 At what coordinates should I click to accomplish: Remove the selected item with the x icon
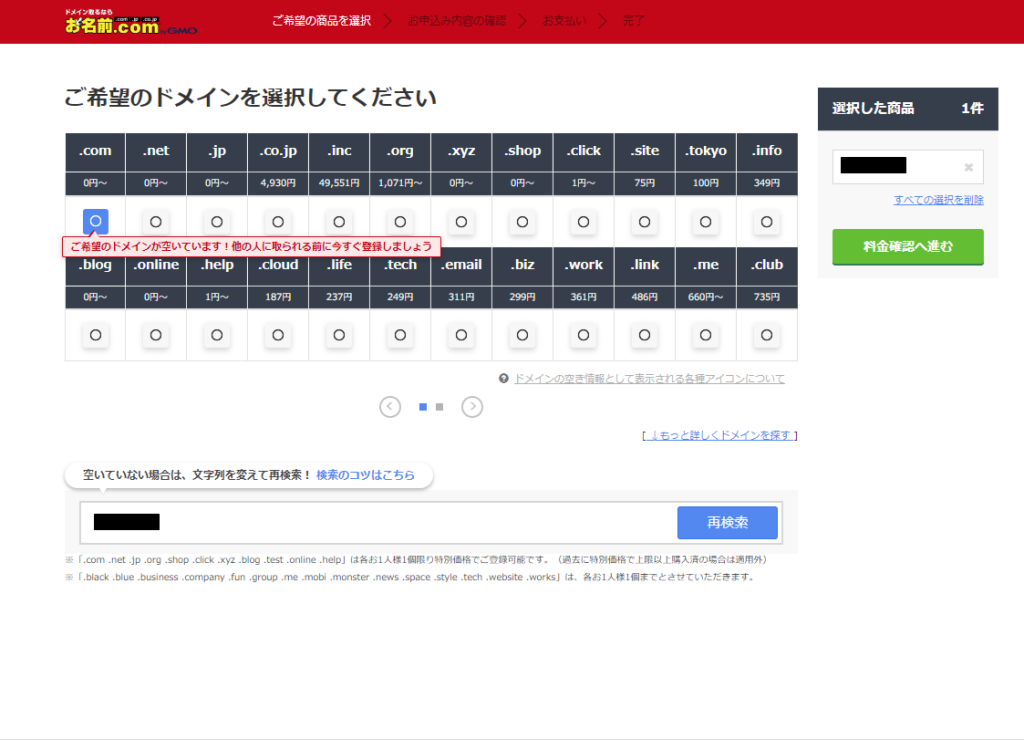pyautogui.click(x=968, y=167)
